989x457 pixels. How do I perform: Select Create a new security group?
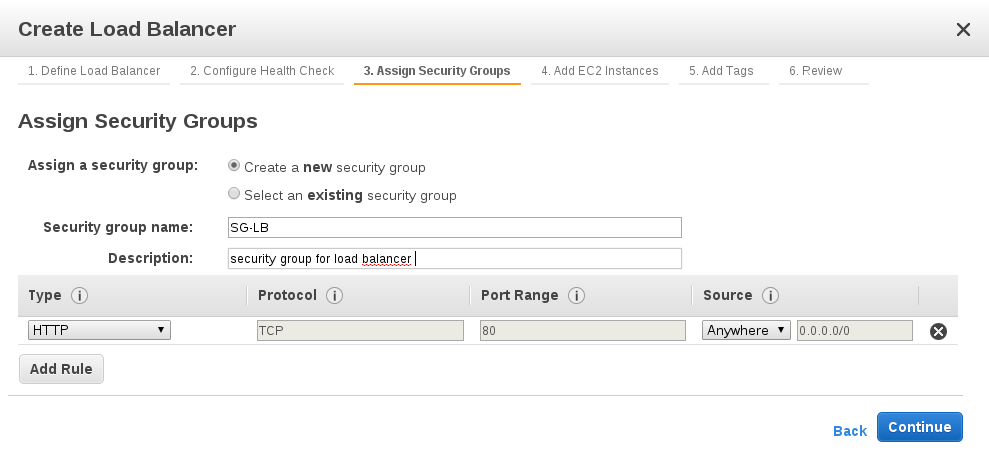click(234, 166)
